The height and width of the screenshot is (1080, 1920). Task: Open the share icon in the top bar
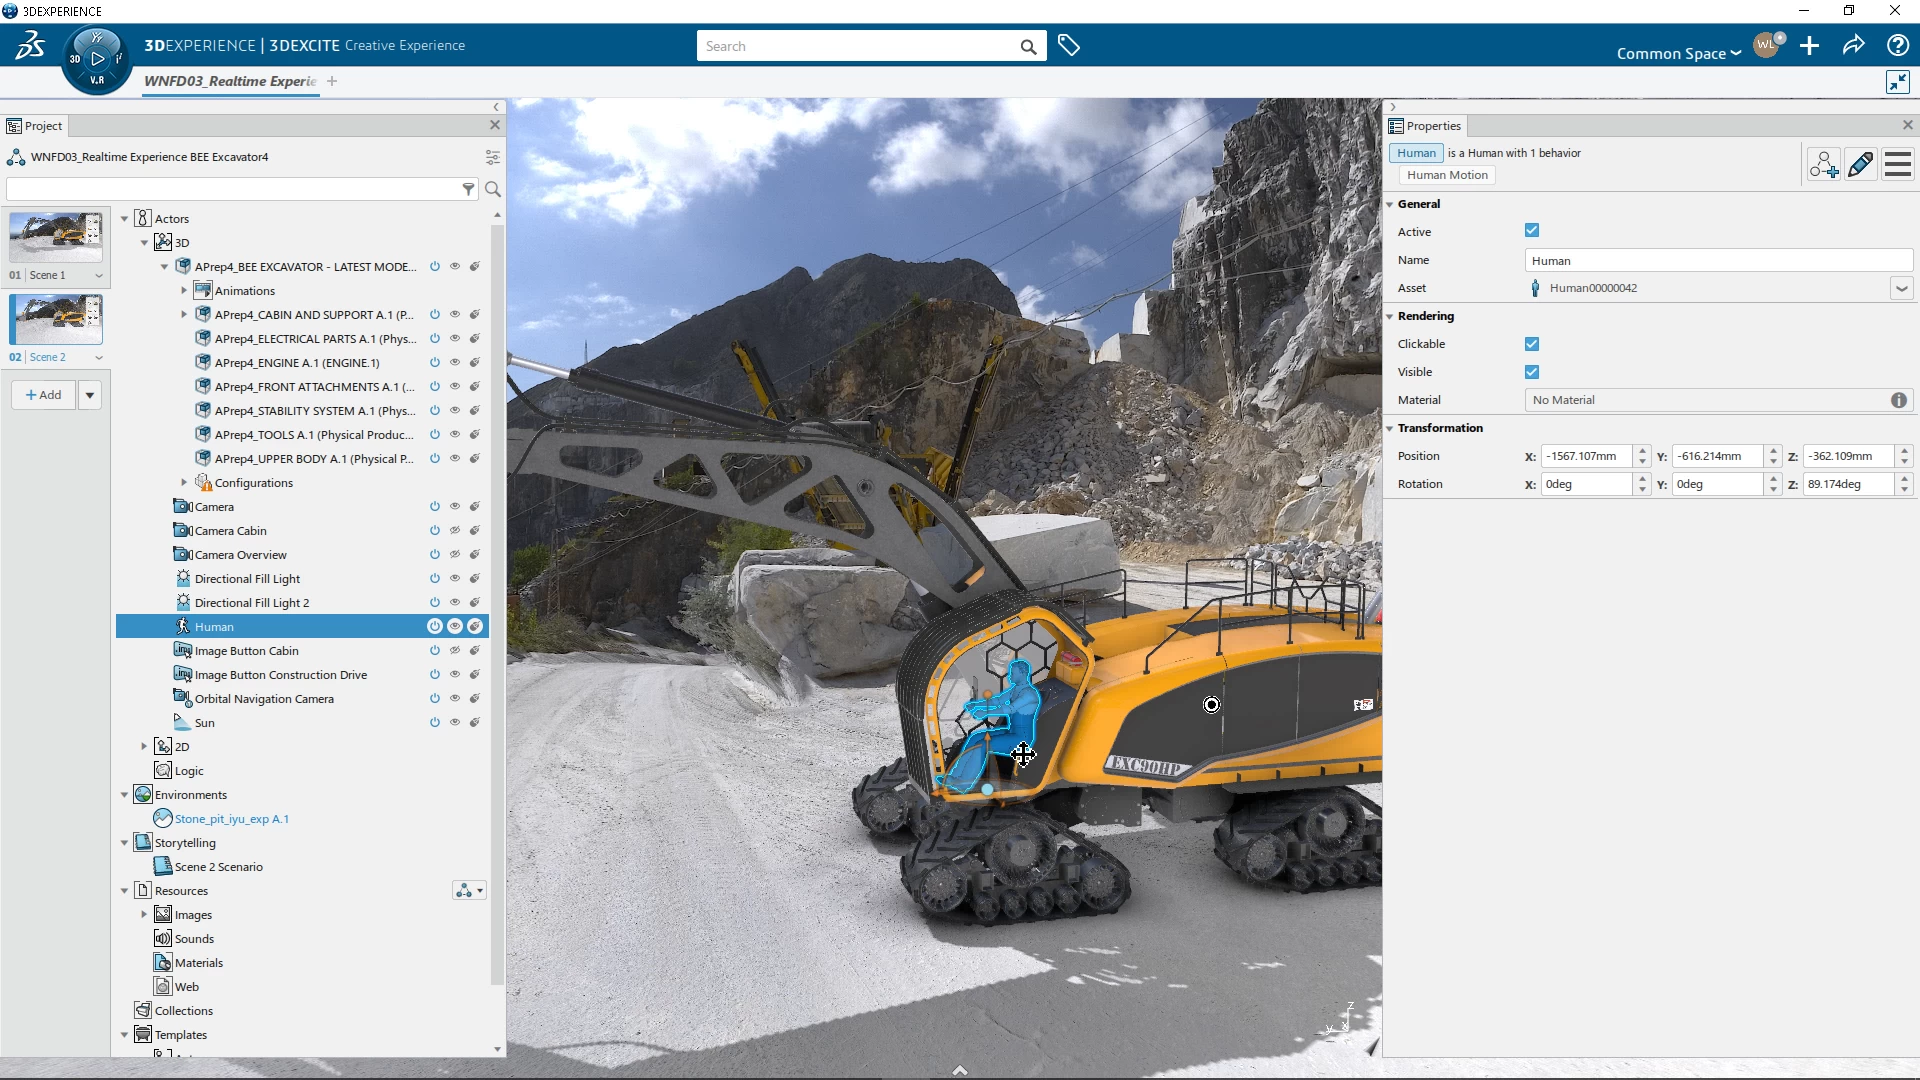1852,45
